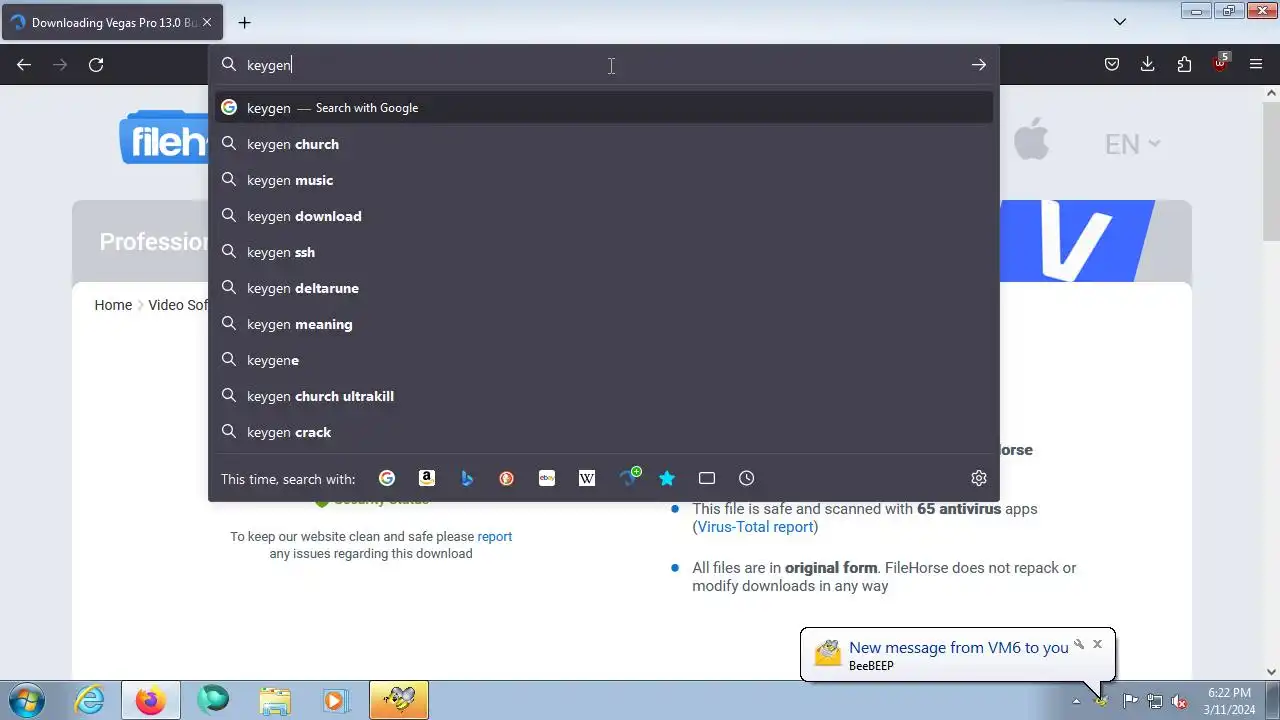The image size is (1280, 720).
Task: Choose 'keygen deltarune' suggestion
Action: [604, 288]
